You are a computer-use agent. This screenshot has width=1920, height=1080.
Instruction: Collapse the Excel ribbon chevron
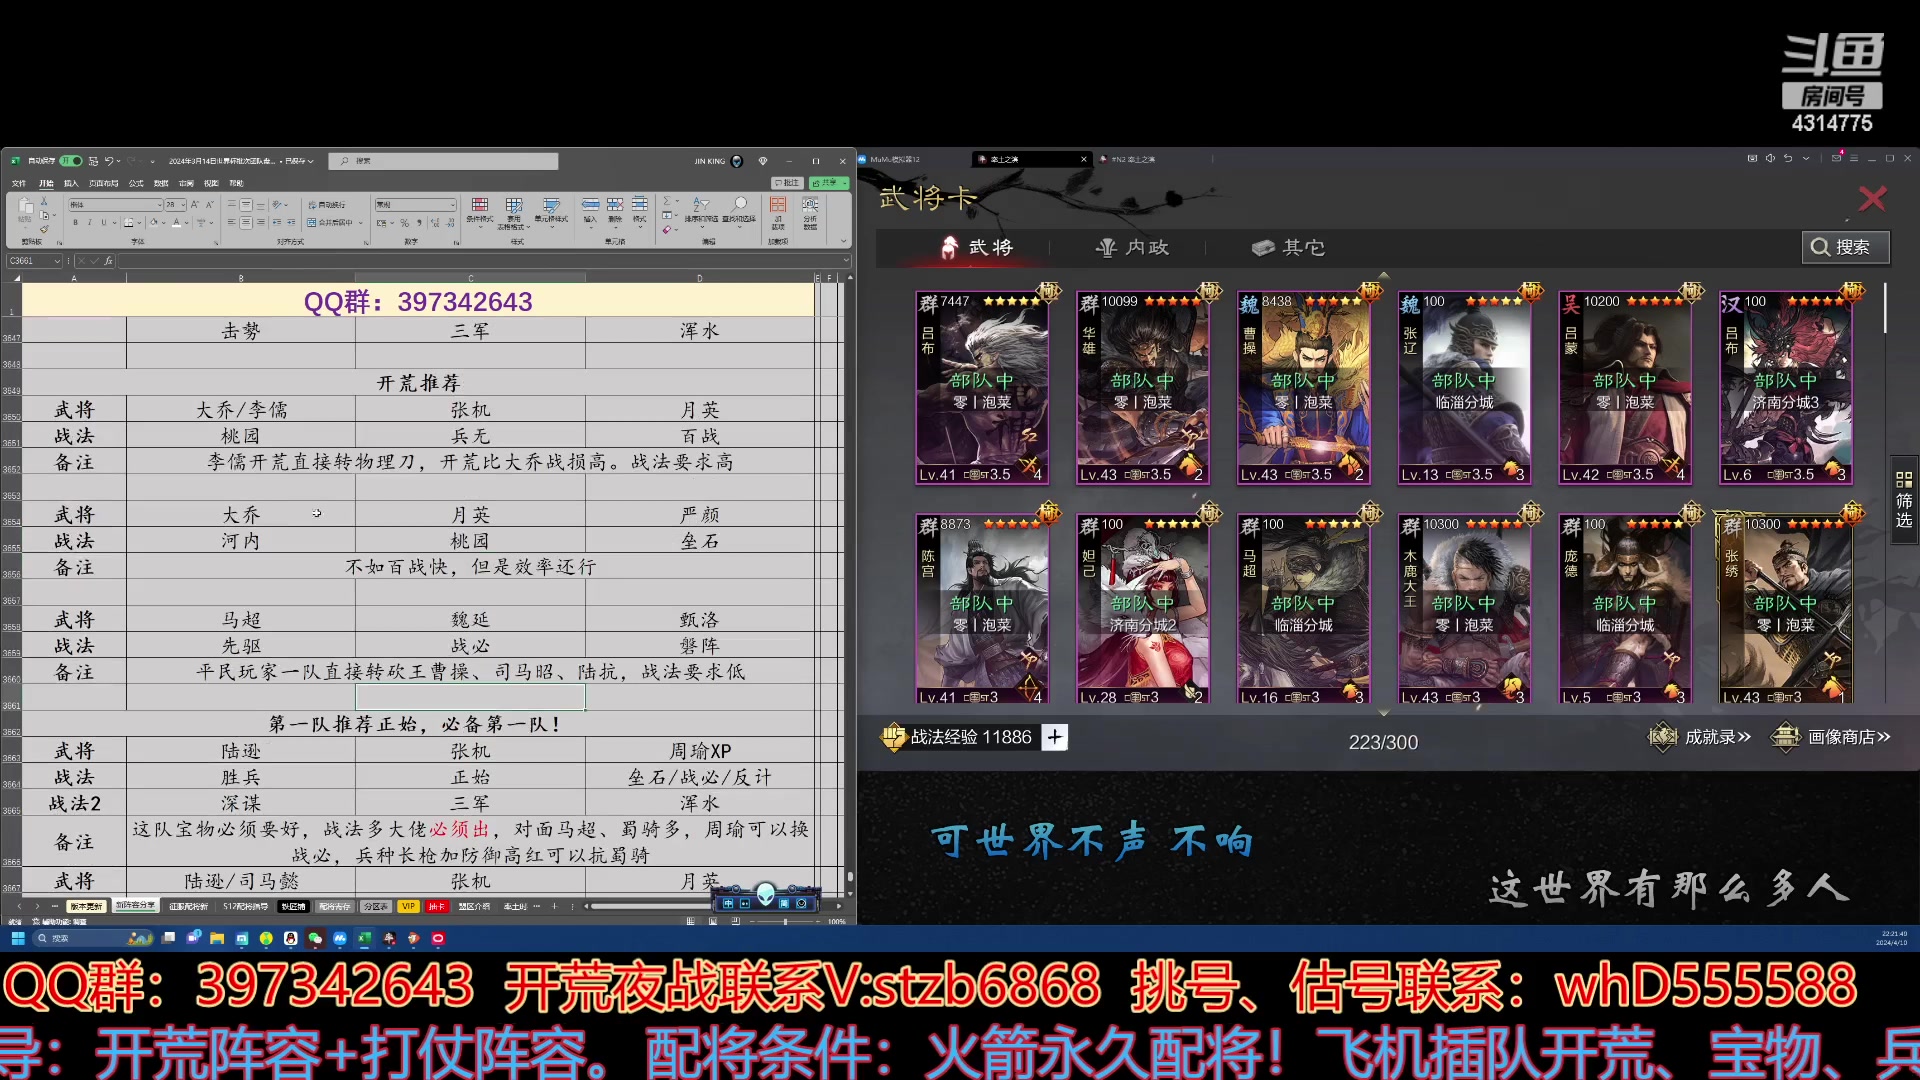coord(844,241)
